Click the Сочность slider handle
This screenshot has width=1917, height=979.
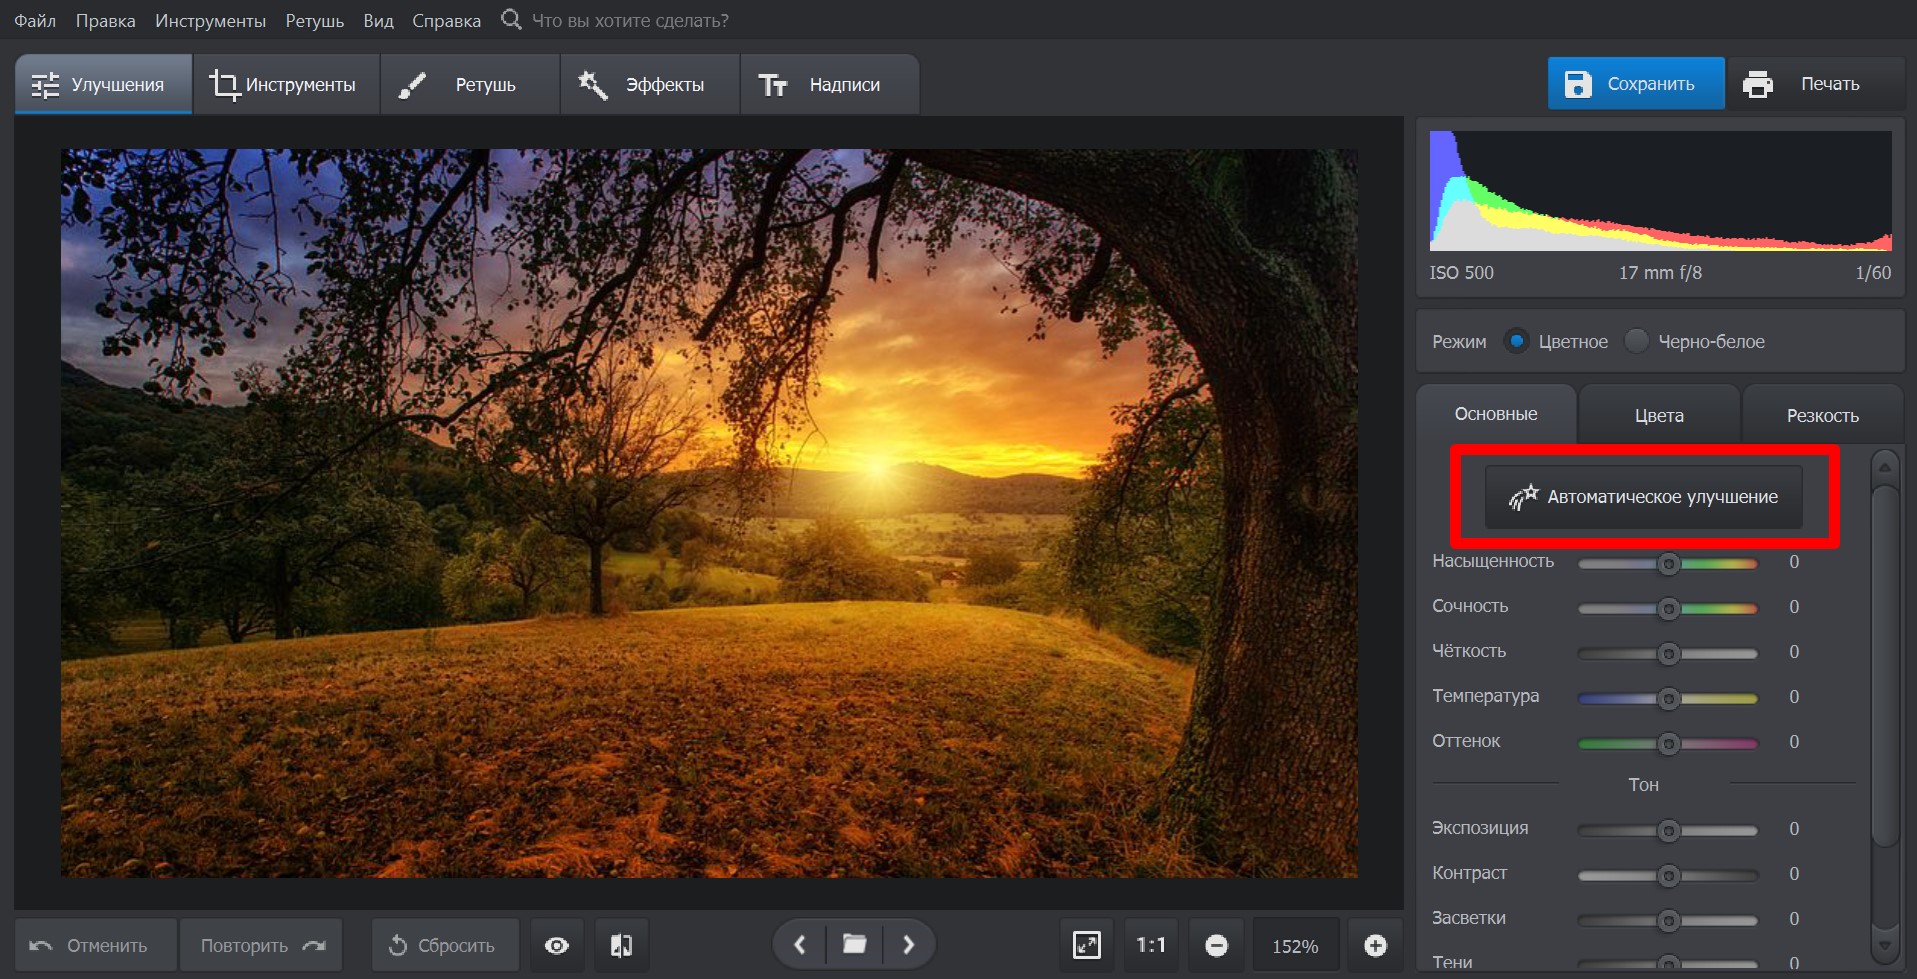[x=1668, y=609]
